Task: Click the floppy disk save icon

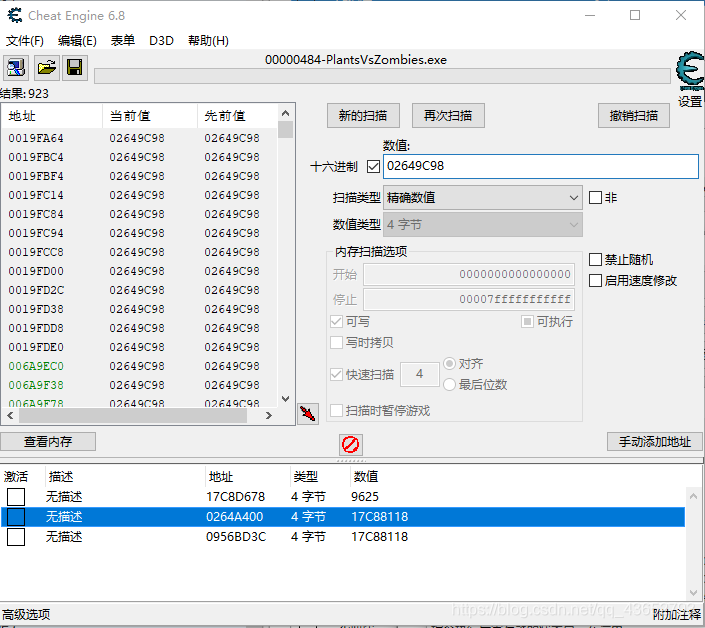Action: pyautogui.click(x=75, y=68)
